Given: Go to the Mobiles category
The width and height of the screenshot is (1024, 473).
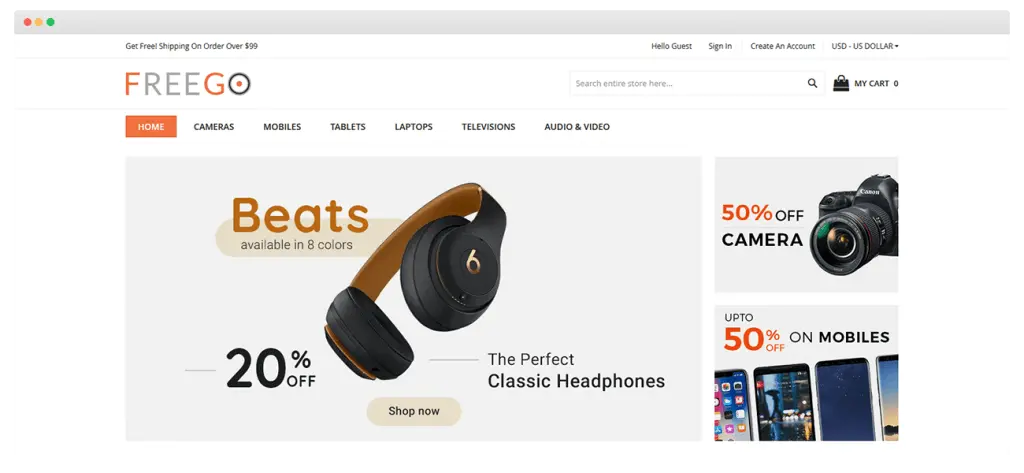Looking at the screenshot, I should point(282,127).
